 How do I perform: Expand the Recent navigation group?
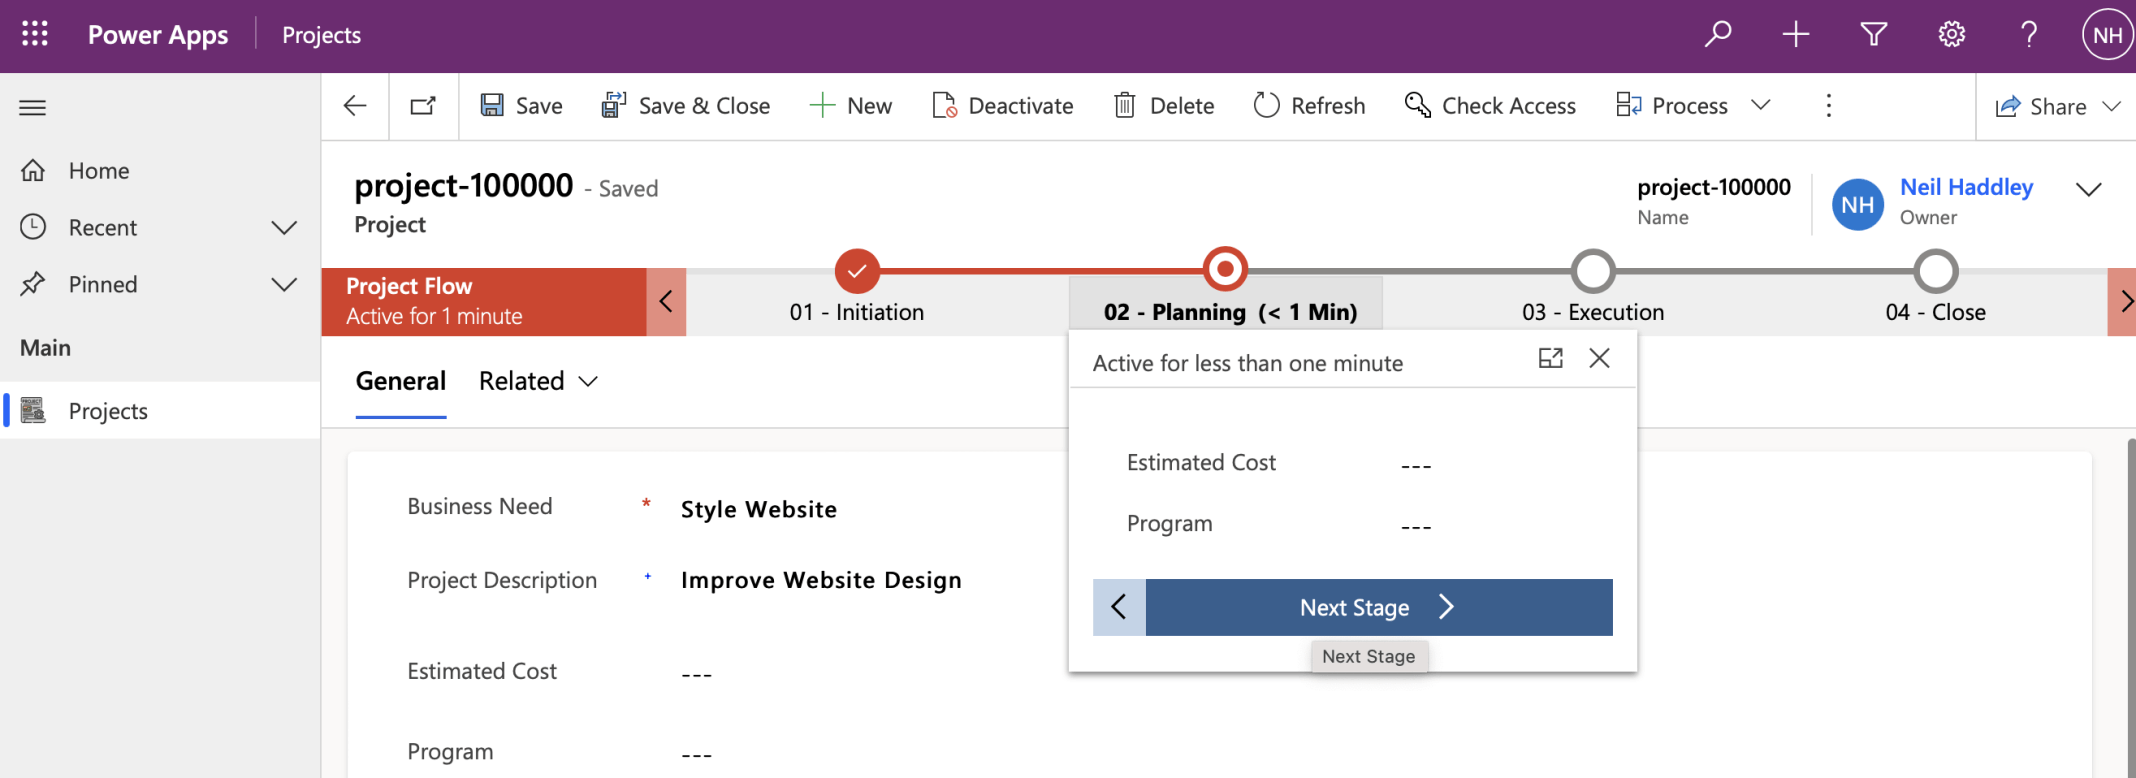tap(284, 228)
